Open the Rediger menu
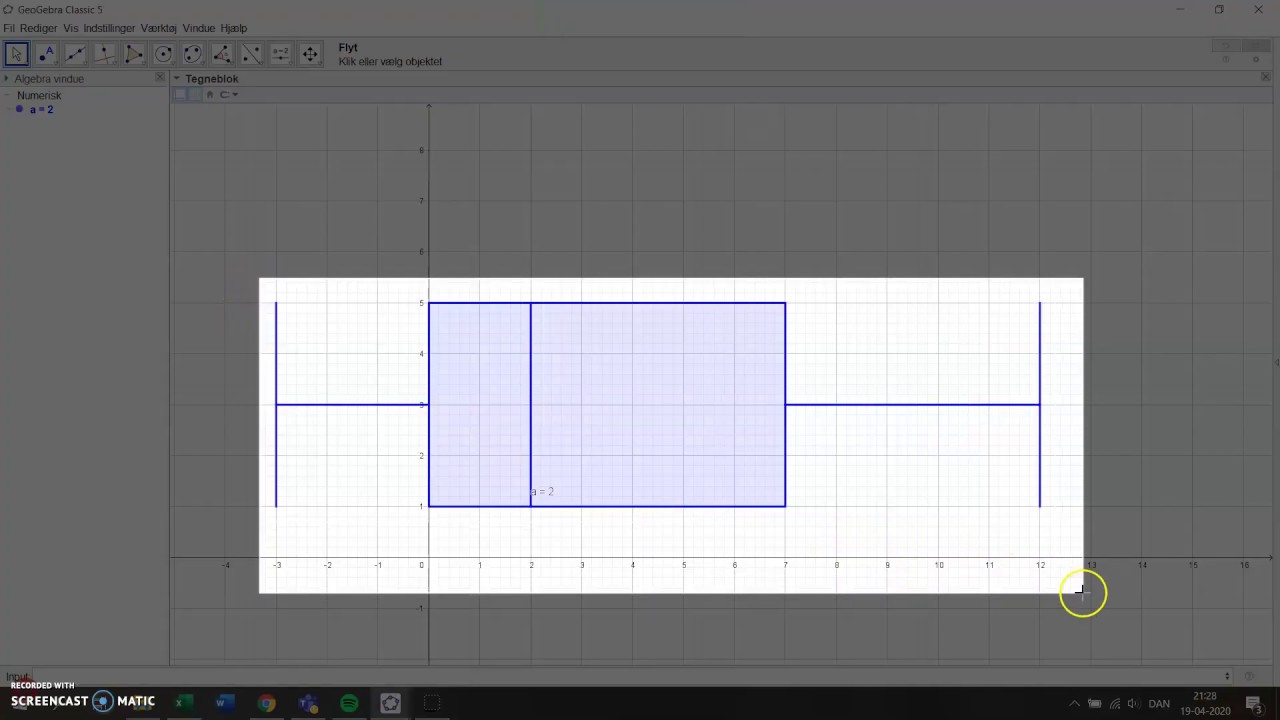This screenshot has height=720, width=1280. click(x=39, y=28)
